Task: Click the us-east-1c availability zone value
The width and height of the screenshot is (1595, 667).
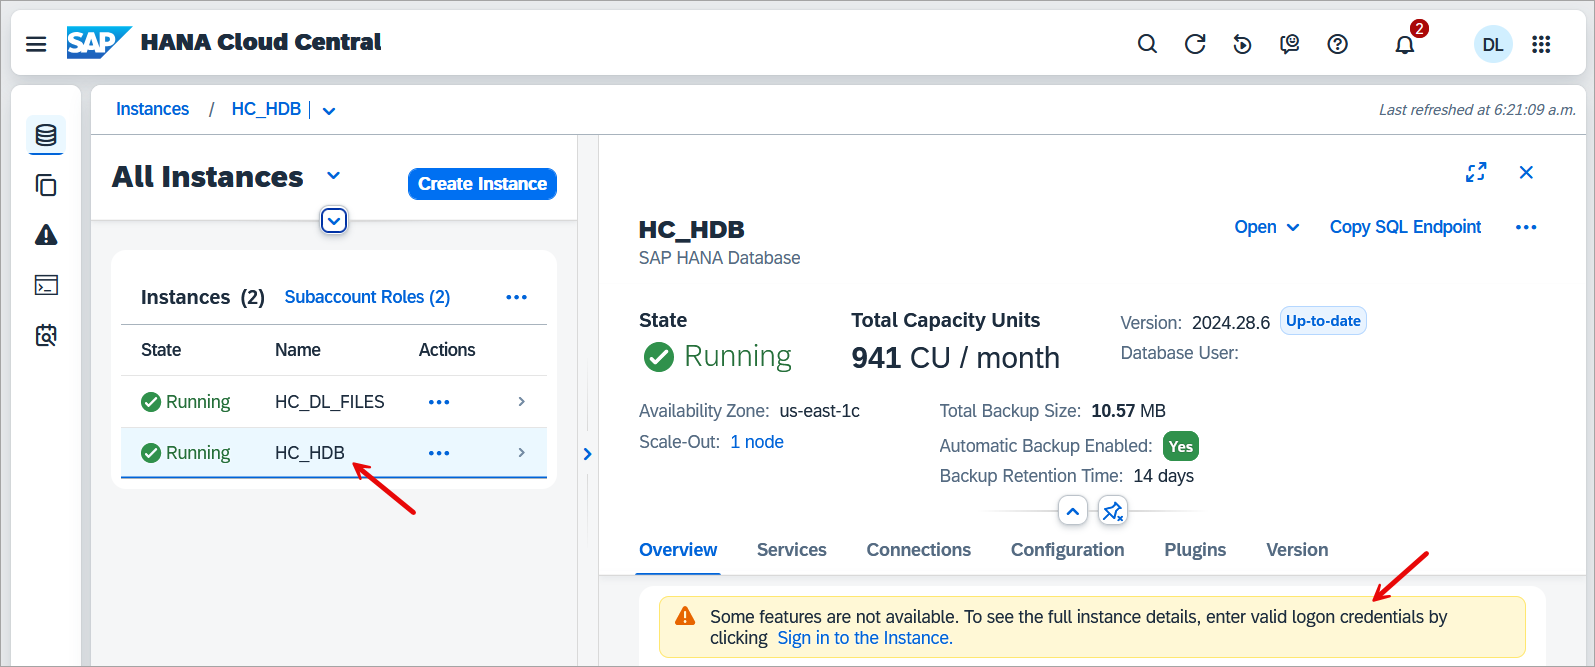Action: click(820, 411)
